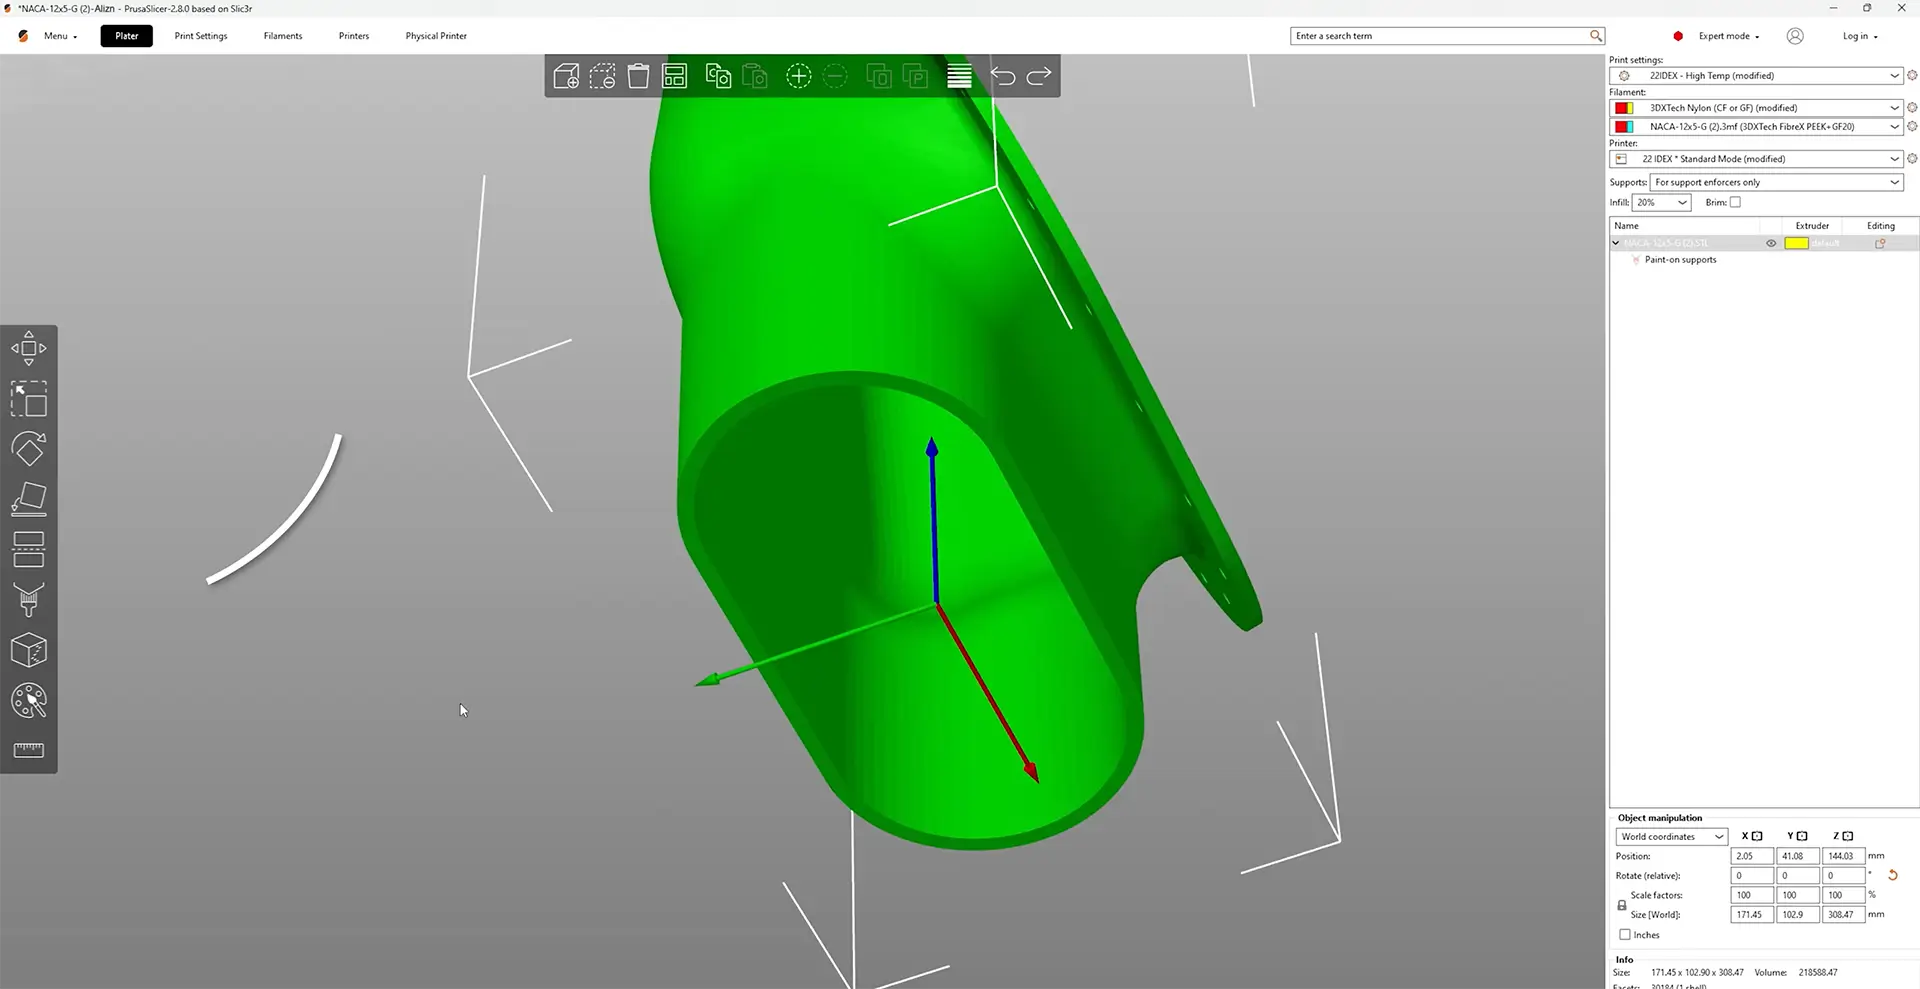The image size is (1920, 989).
Task: Click the Arrange objects toolbar icon
Action: [x=675, y=76]
